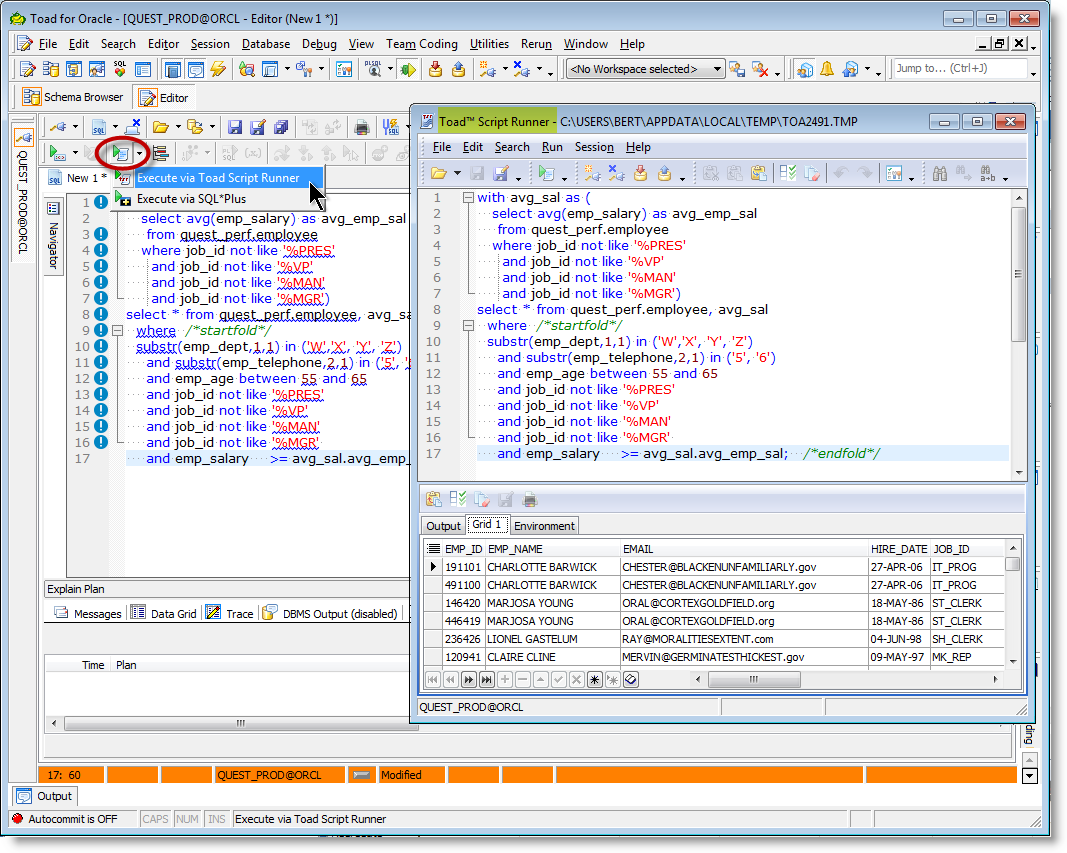
Task: Open file with the folder icon in Editor toolbar
Action: [161, 127]
